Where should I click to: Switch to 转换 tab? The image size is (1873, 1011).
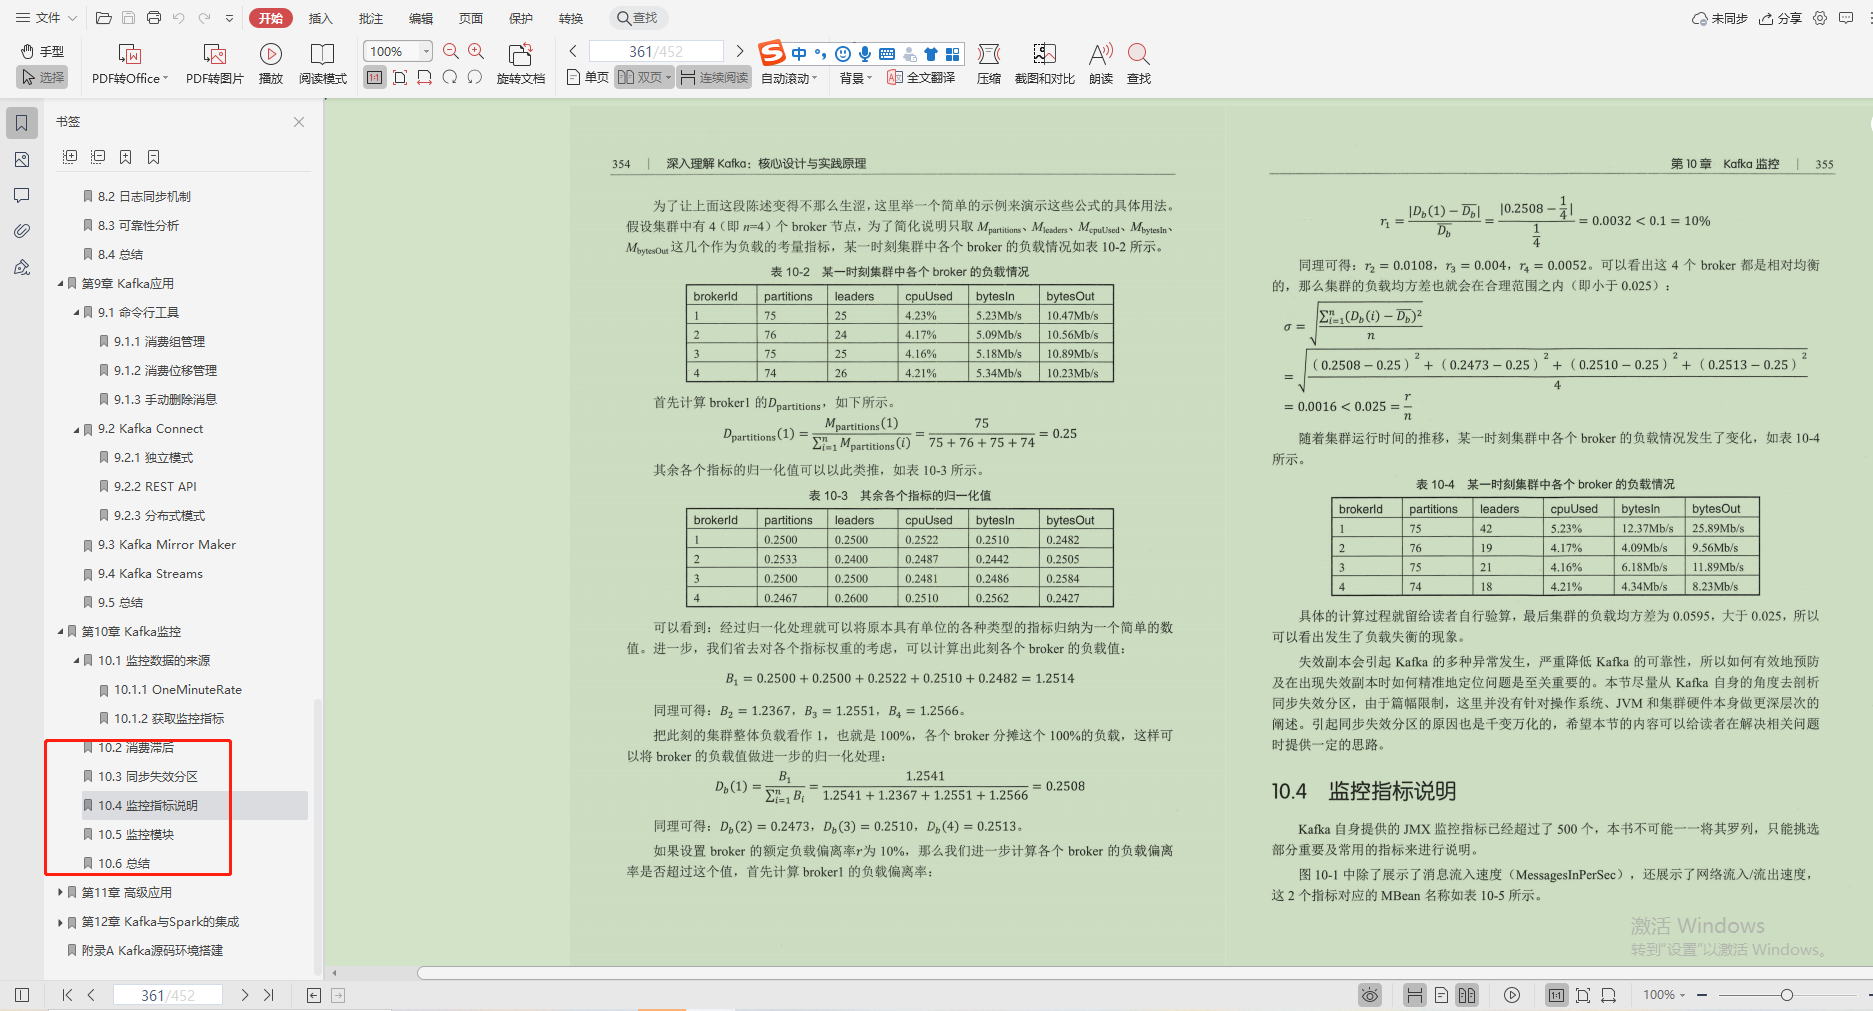[x=571, y=18]
